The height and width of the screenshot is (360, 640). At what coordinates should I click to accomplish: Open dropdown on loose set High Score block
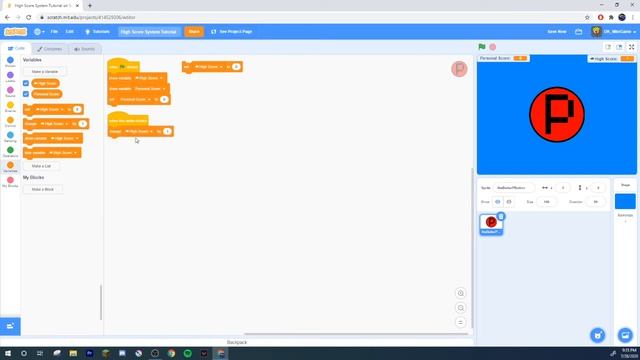coord(208,67)
